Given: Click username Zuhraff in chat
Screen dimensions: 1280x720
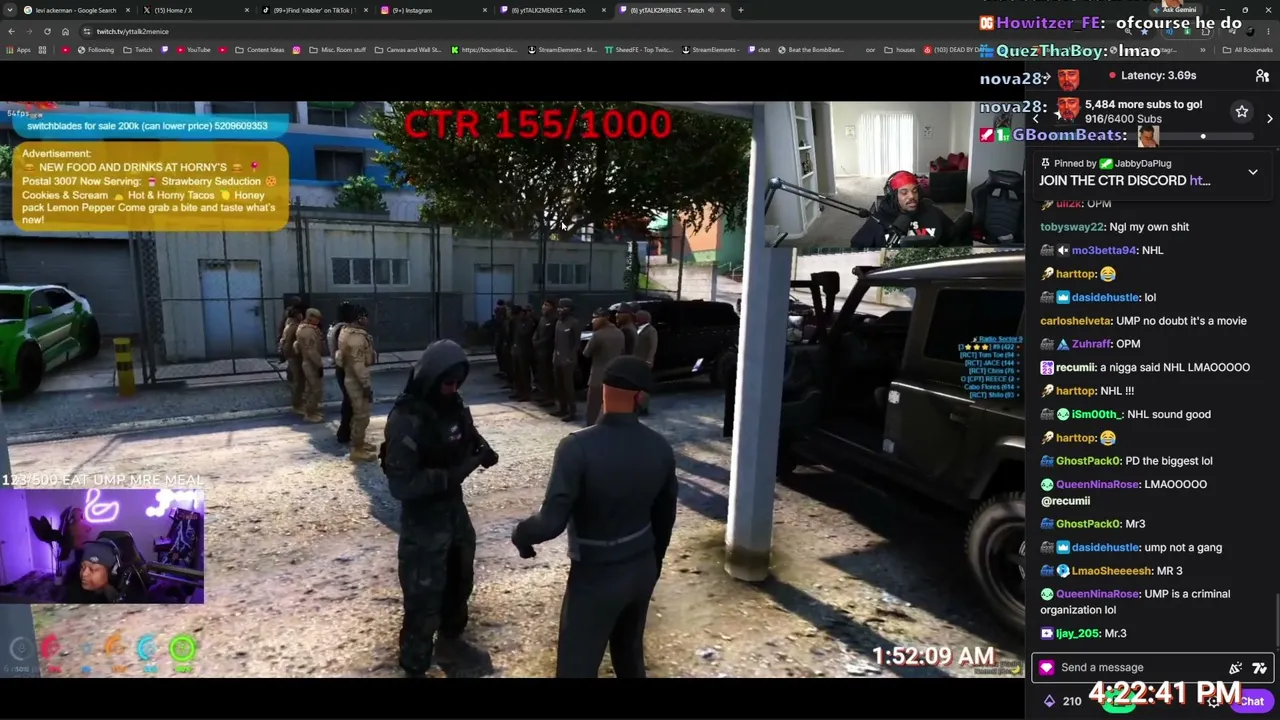Looking at the screenshot, I should coord(1092,344).
